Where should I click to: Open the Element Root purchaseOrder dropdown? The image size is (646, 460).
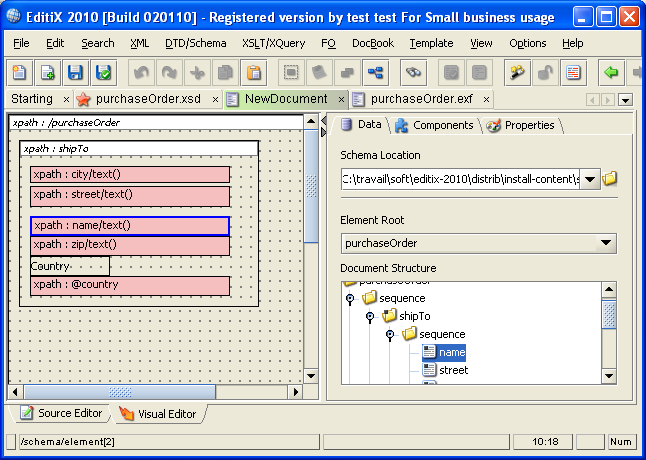pyautogui.click(x=605, y=243)
